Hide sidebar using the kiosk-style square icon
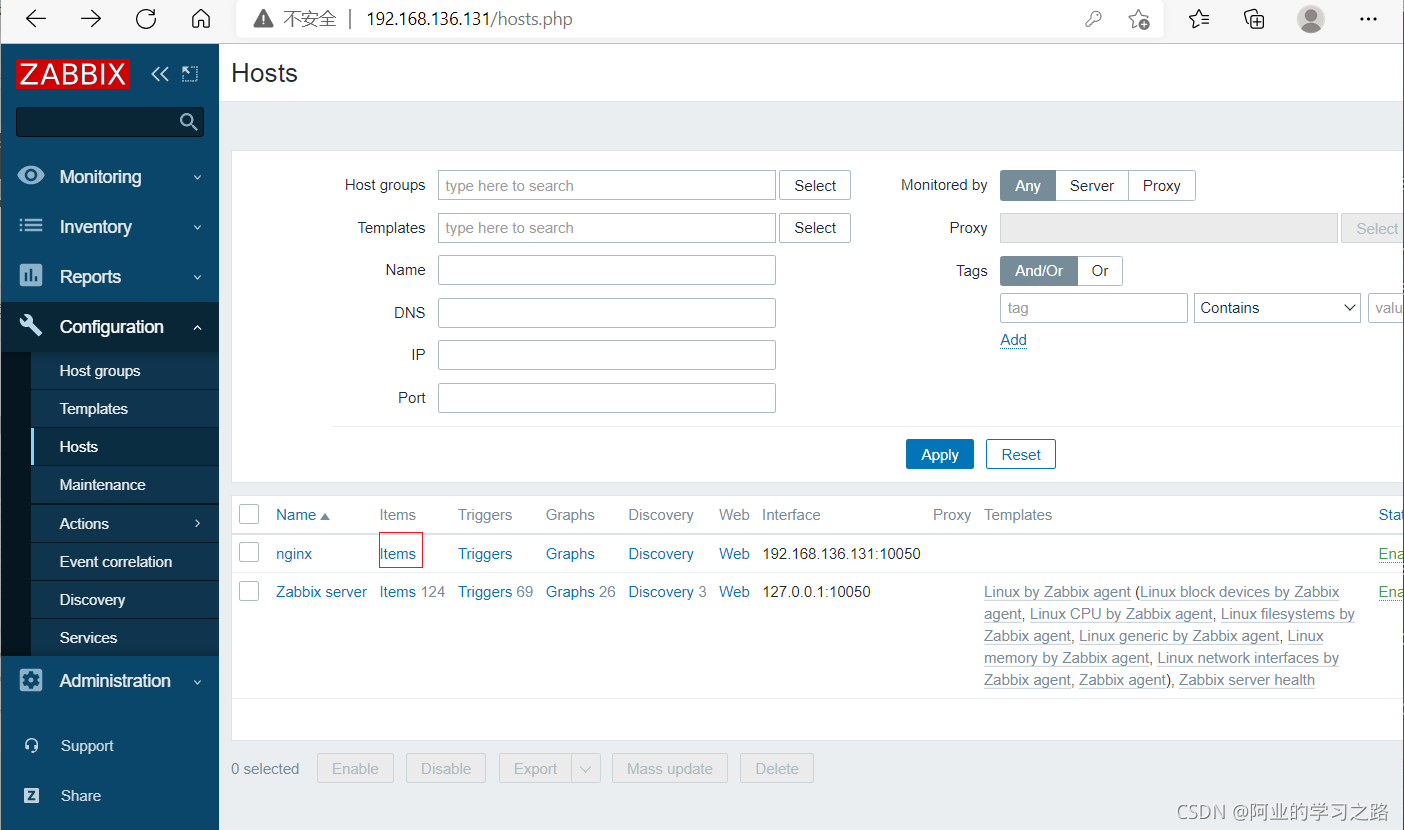Screen dimensions: 1404x830 click(x=190, y=74)
